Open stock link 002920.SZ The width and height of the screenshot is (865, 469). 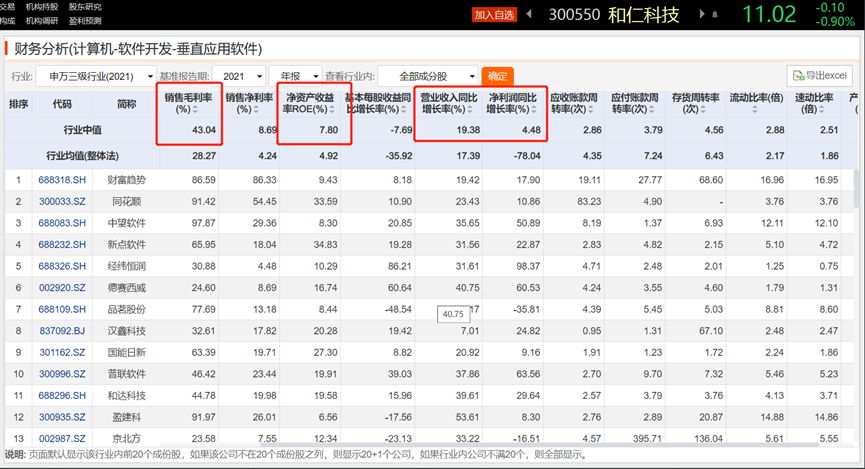click(x=62, y=287)
